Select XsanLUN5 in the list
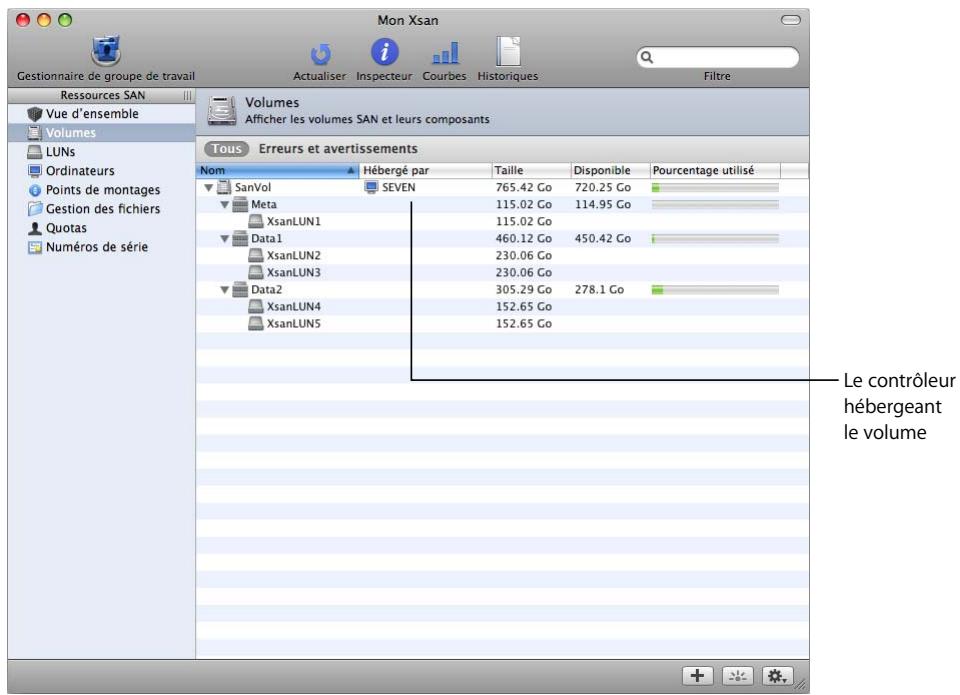The image size is (960, 695). pyautogui.click(x=502, y=324)
